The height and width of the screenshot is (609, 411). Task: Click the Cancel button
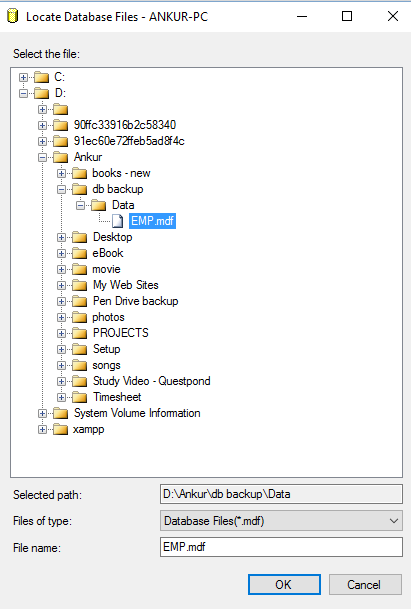365,585
